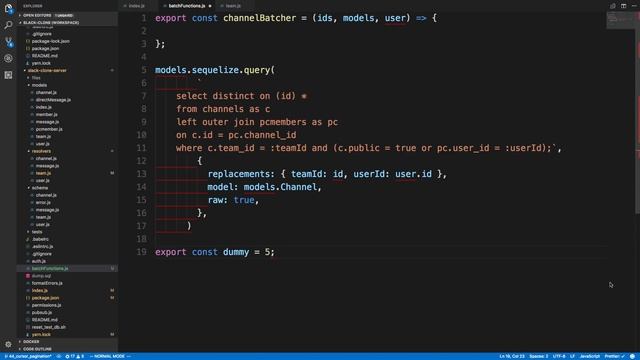Open the Explorer view in activity bar
This screenshot has width=640, height=360.
click(x=8, y=8)
